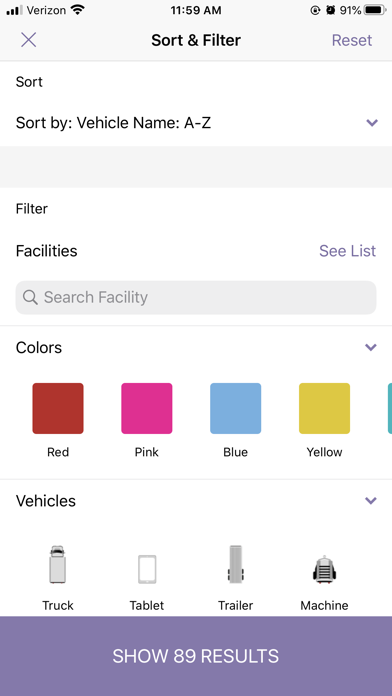
Task: Pick the Blue color swatch
Action: tap(236, 408)
